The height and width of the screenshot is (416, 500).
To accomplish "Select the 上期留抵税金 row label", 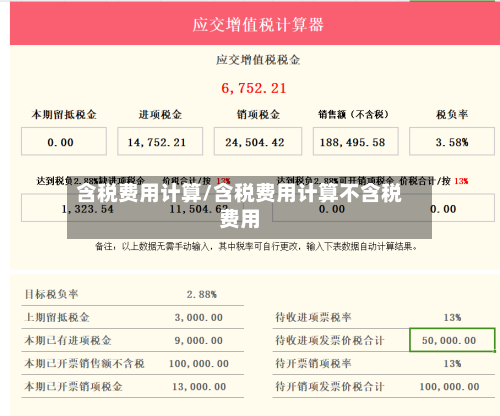I will point(57,317).
